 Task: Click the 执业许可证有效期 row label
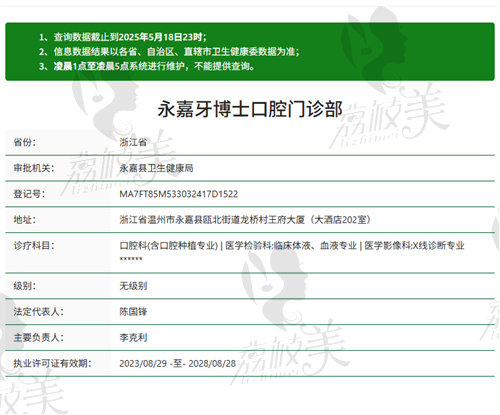[x=52, y=363]
